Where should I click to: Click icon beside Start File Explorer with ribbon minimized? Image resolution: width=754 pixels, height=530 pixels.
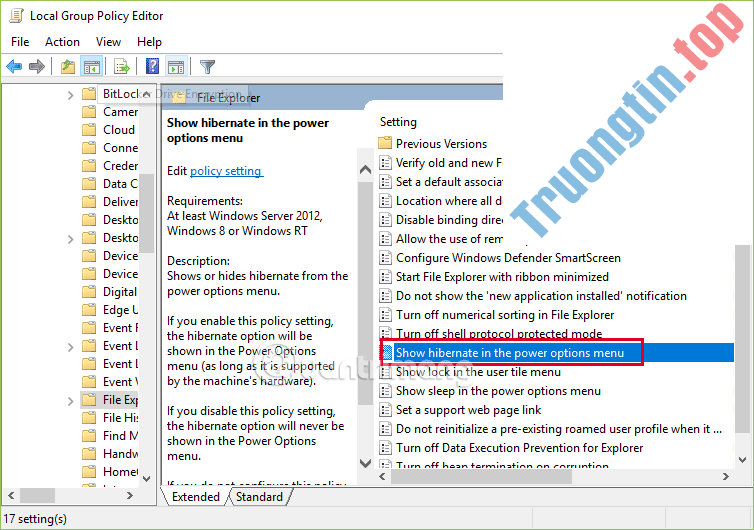coord(385,277)
